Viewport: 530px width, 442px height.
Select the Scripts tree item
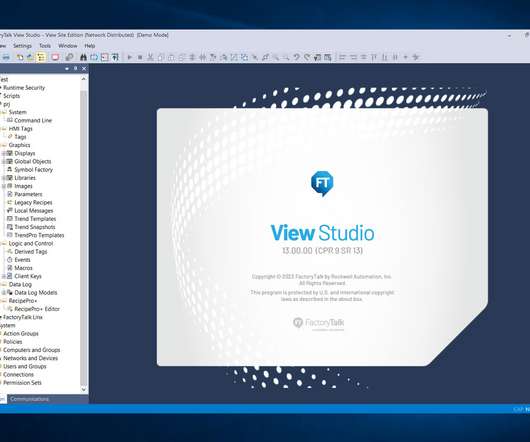click(x=11, y=96)
